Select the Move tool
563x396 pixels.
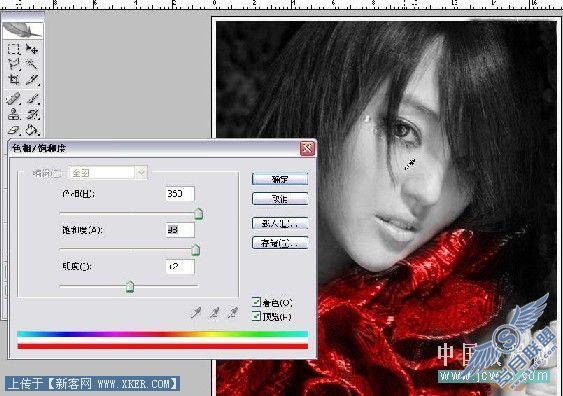click(x=32, y=49)
